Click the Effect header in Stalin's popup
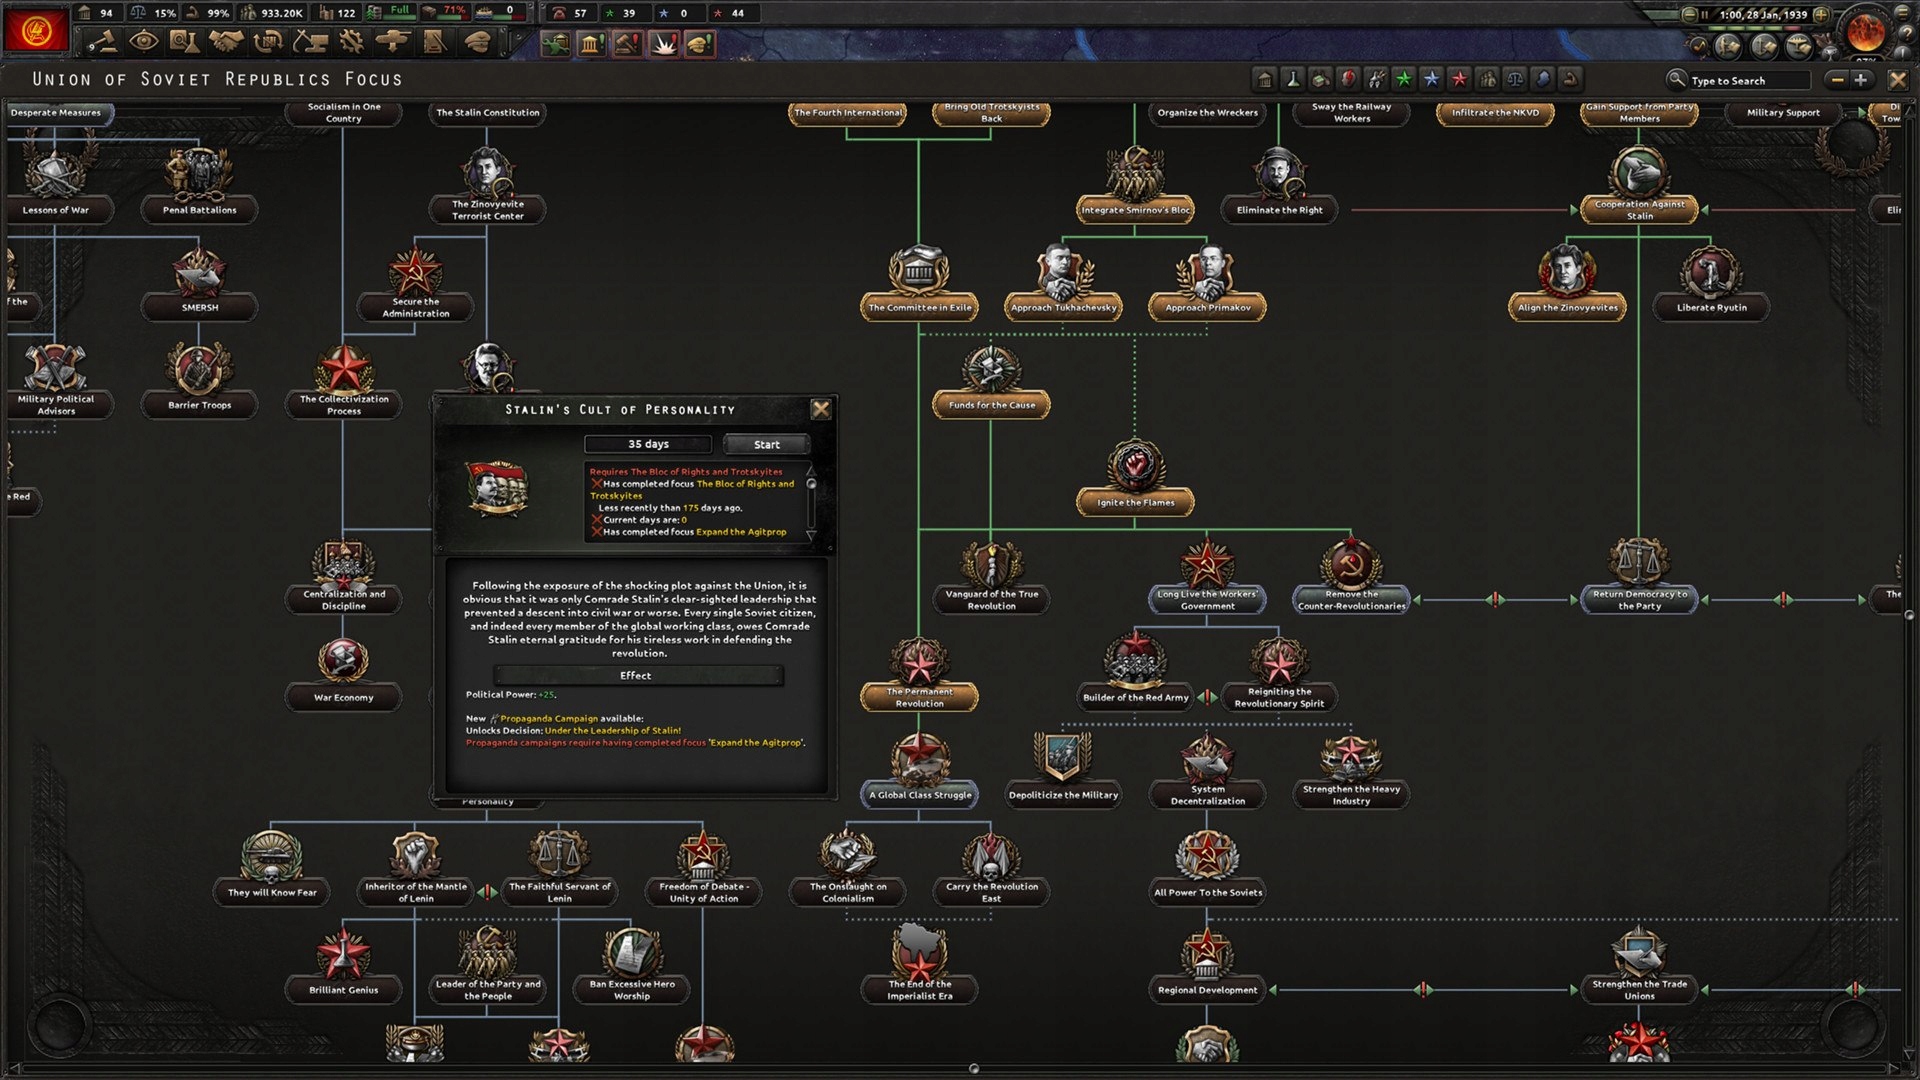The width and height of the screenshot is (1920, 1080). 637,675
